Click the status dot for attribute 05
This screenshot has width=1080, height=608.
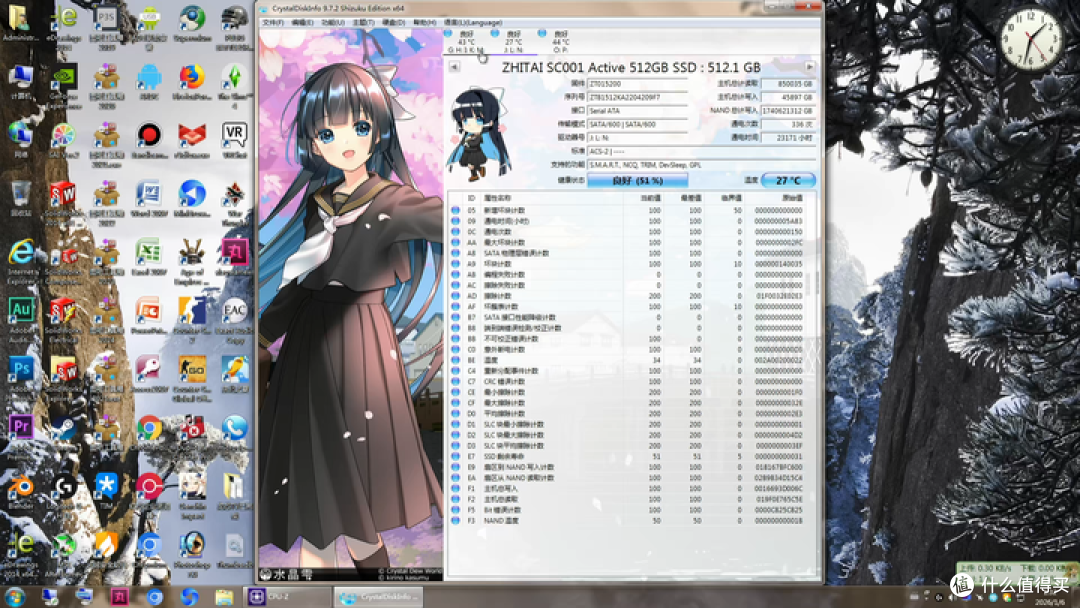pyautogui.click(x=455, y=211)
